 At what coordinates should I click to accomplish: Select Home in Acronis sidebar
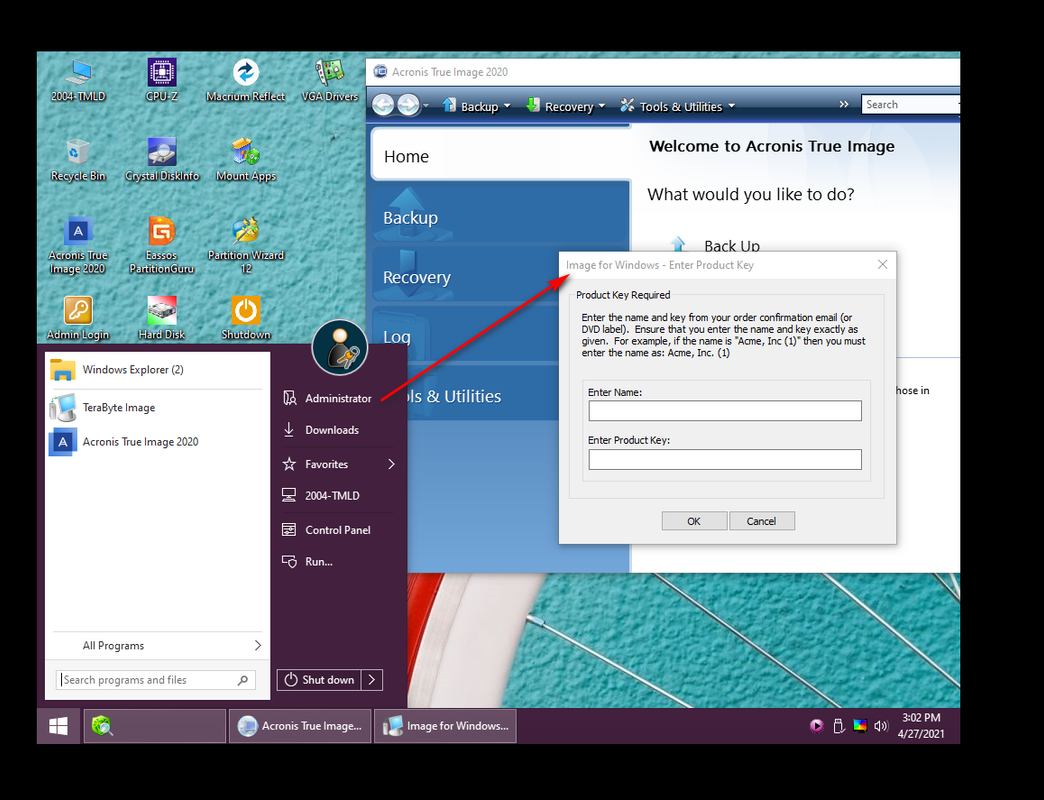pyautogui.click(x=500, y=156)
